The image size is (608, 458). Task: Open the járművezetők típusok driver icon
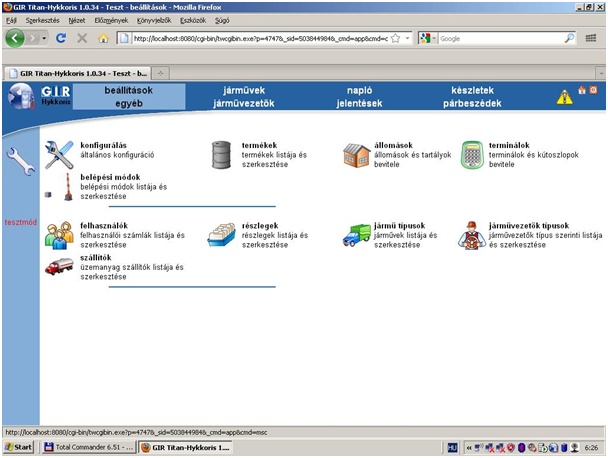click(472, 235)
